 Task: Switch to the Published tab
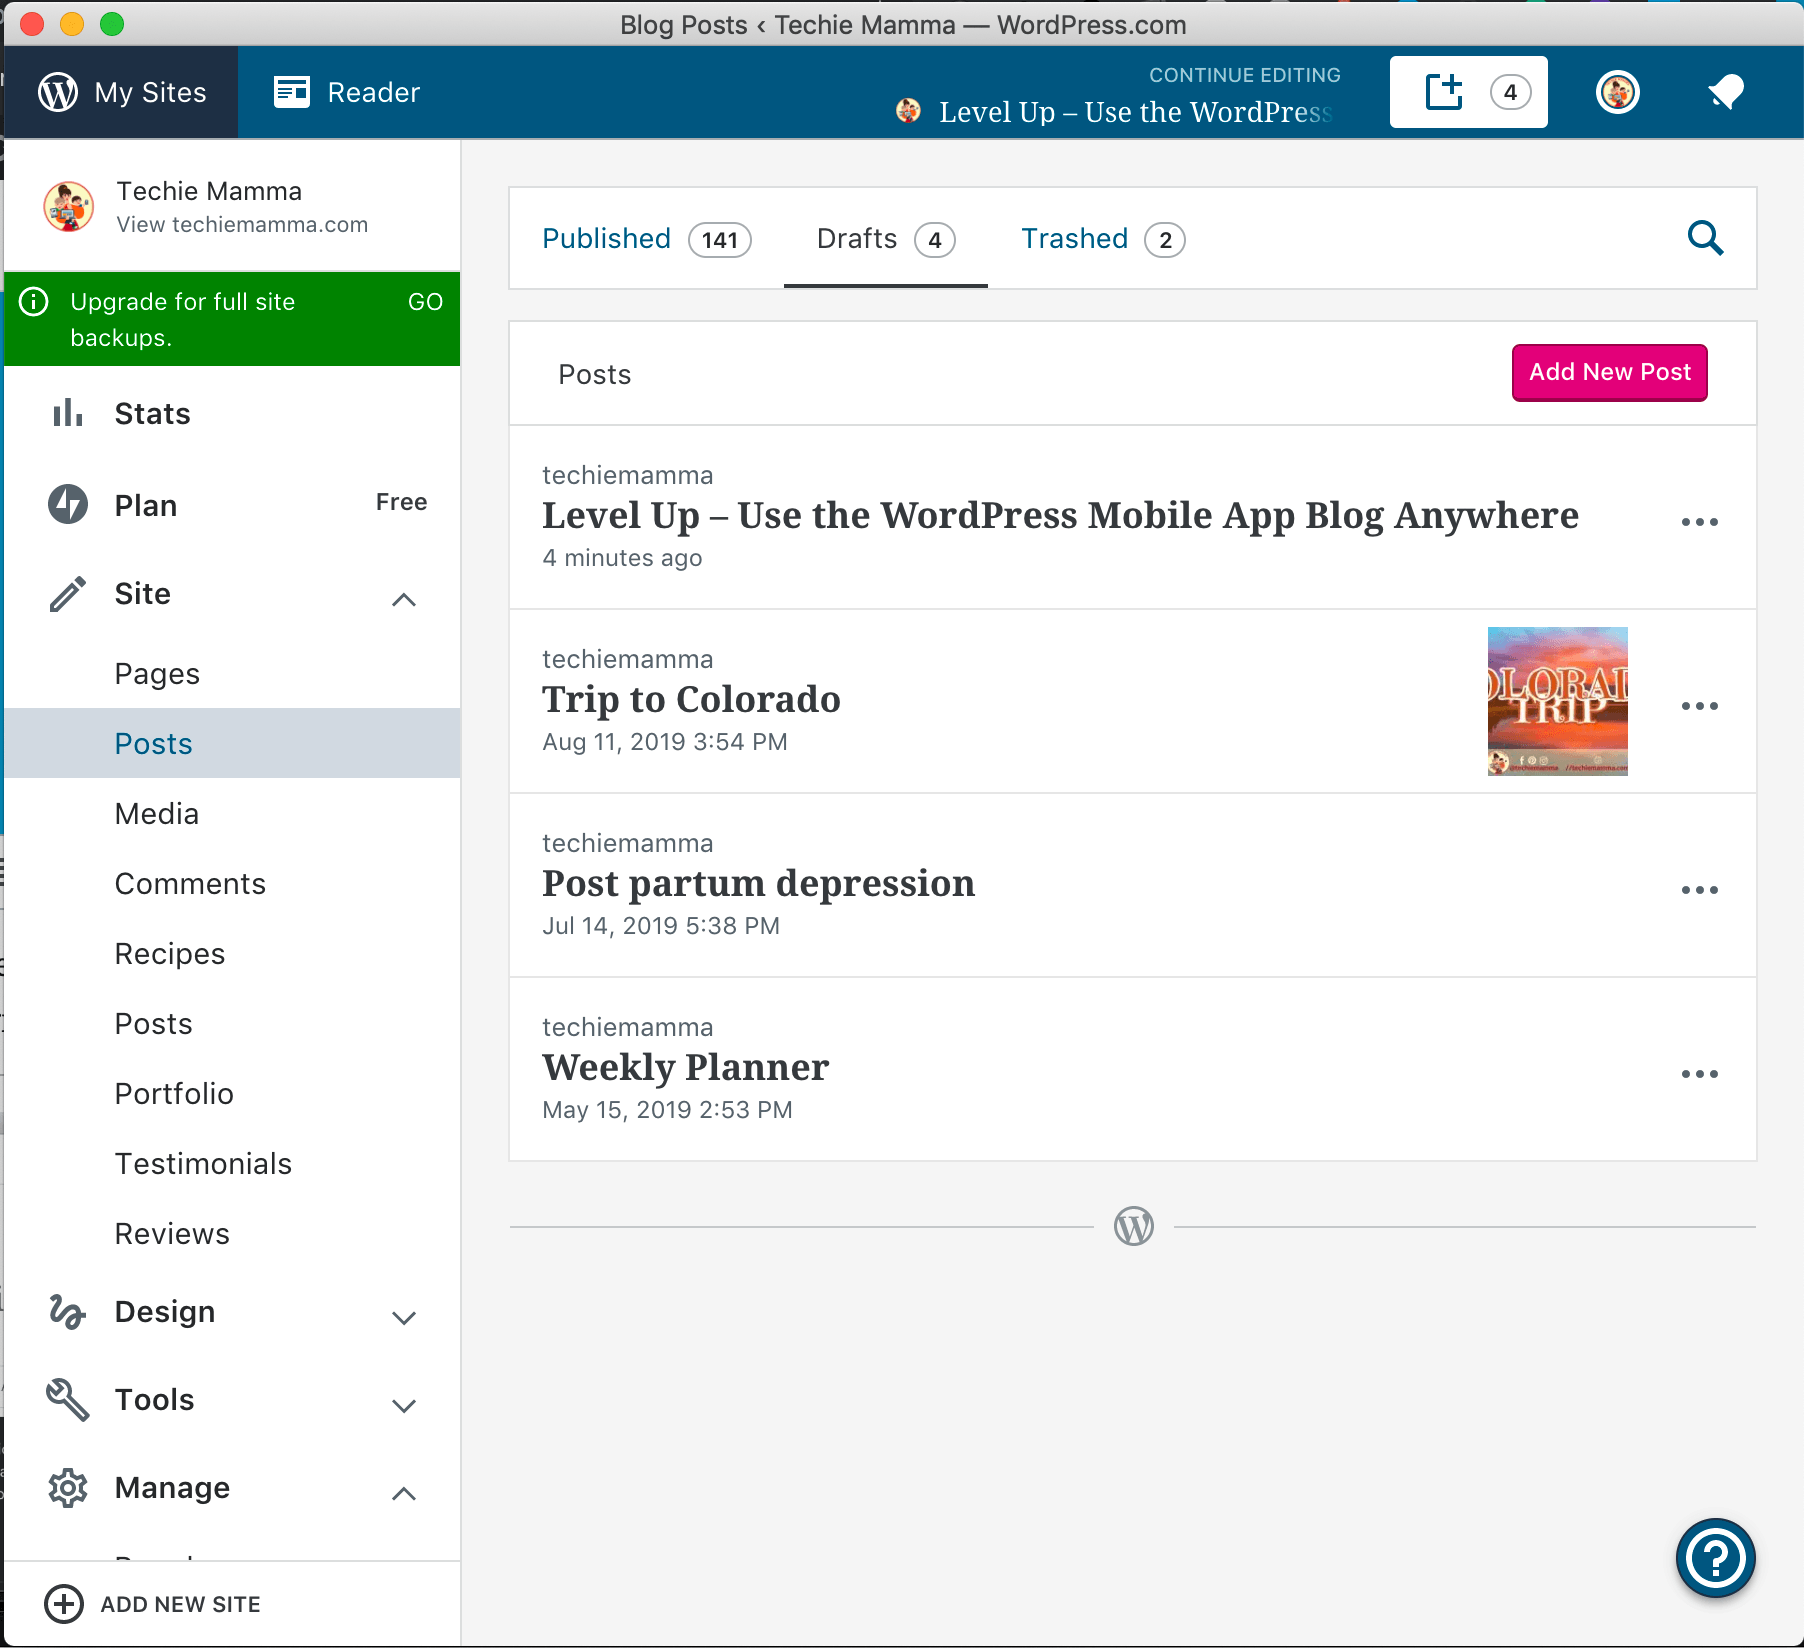click(645, 239)
